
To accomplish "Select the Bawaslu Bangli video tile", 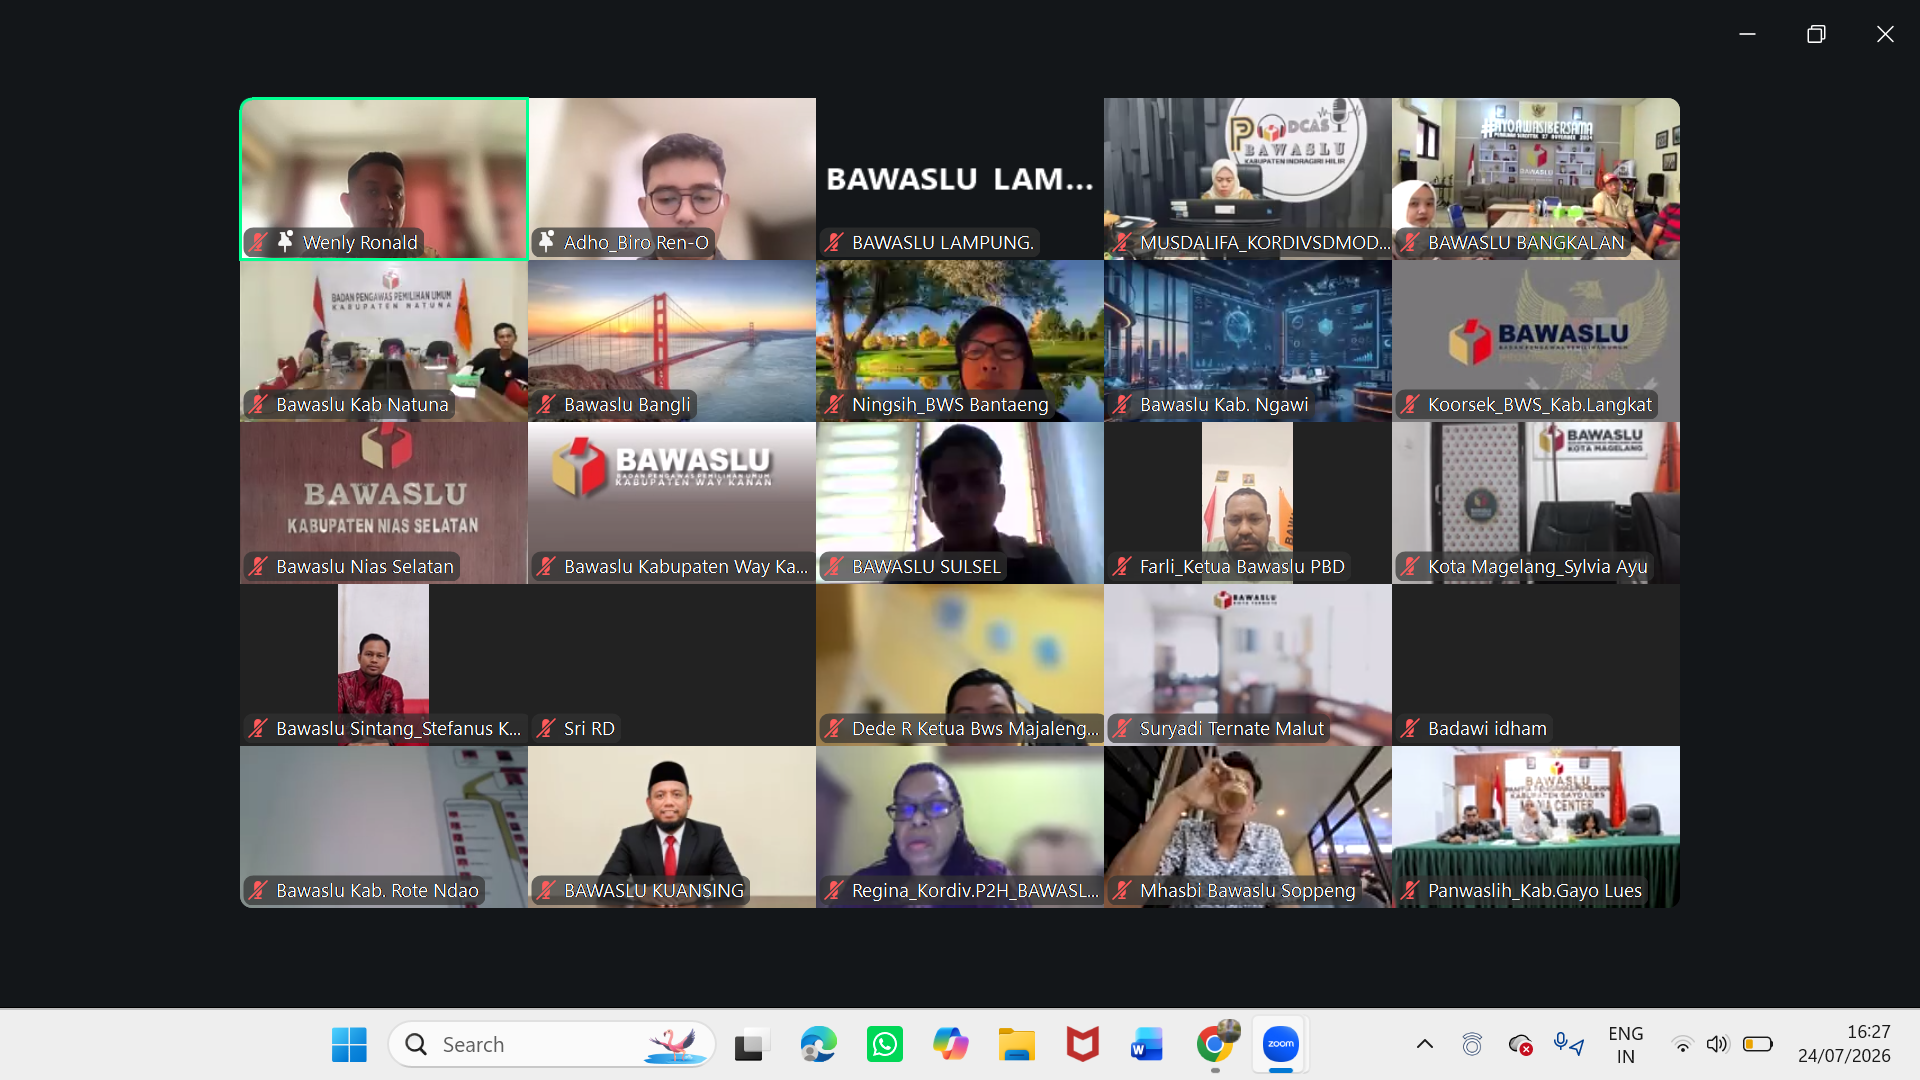I will point(672,341).
